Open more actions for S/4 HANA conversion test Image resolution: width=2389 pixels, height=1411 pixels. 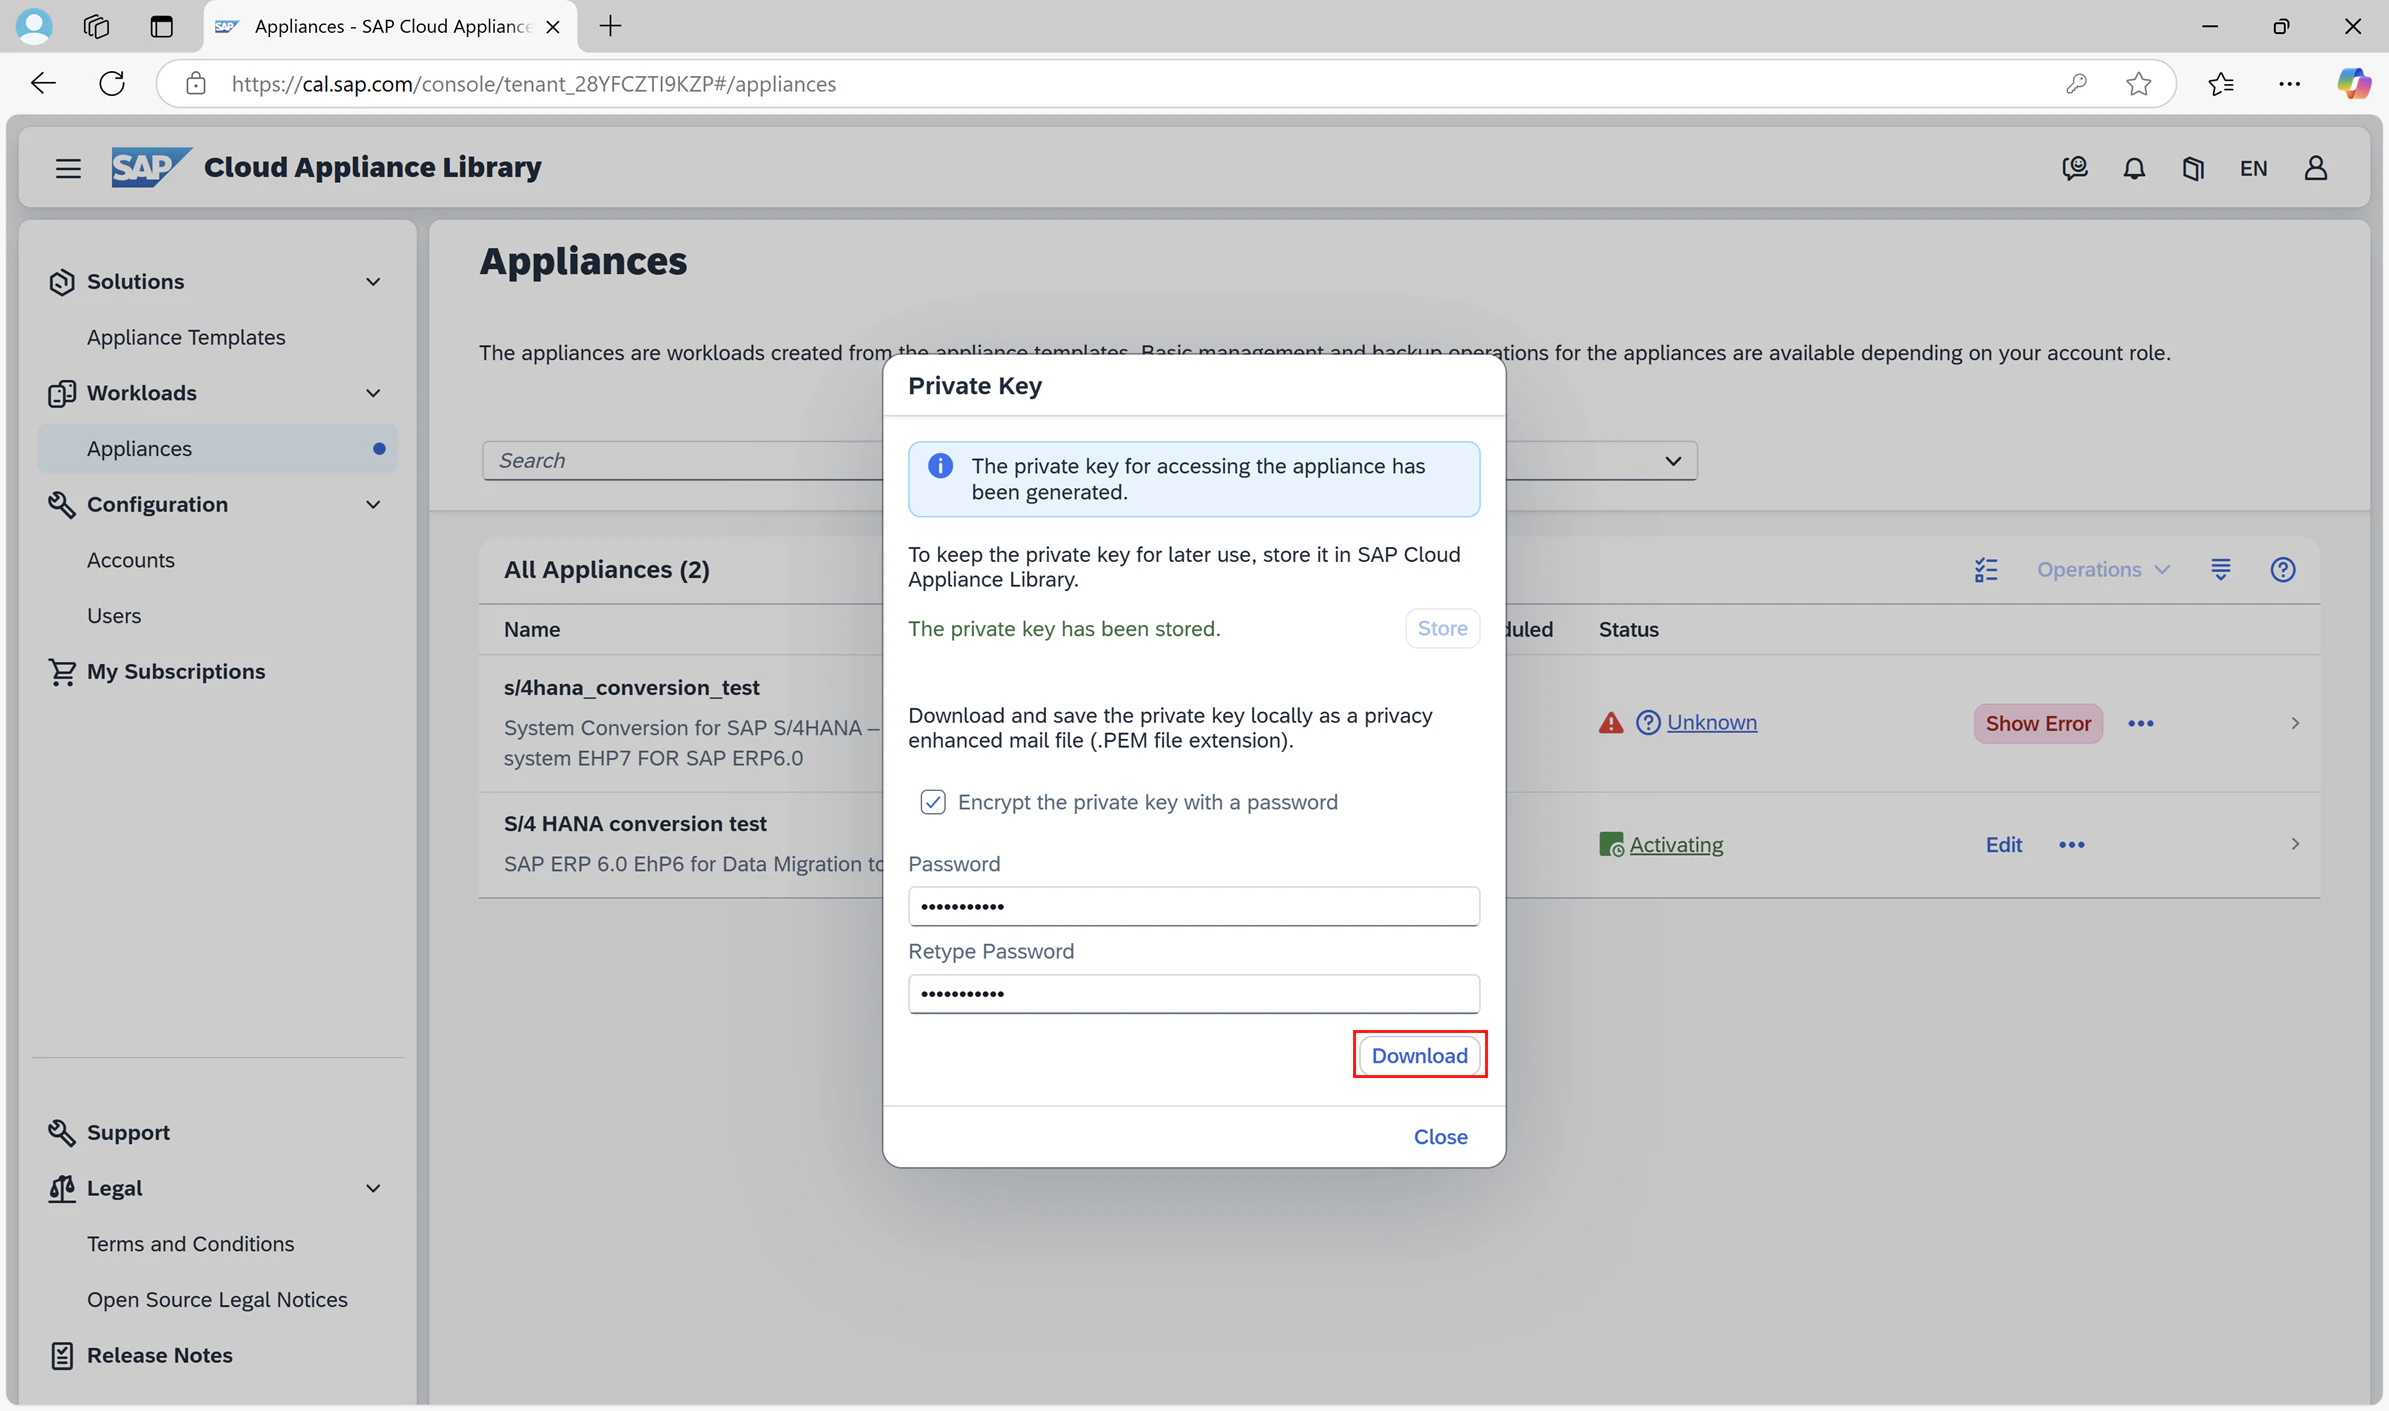pyautogui.click(x=2072, y=845)
